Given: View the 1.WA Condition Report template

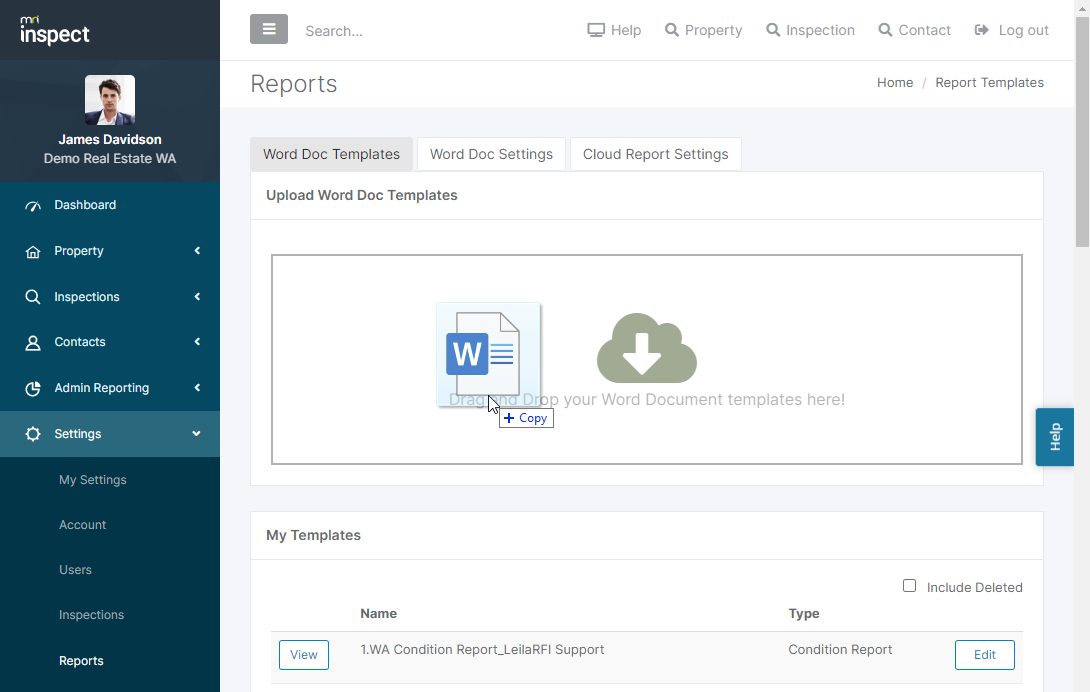Looking at the screenshot, I should [304, 655].
